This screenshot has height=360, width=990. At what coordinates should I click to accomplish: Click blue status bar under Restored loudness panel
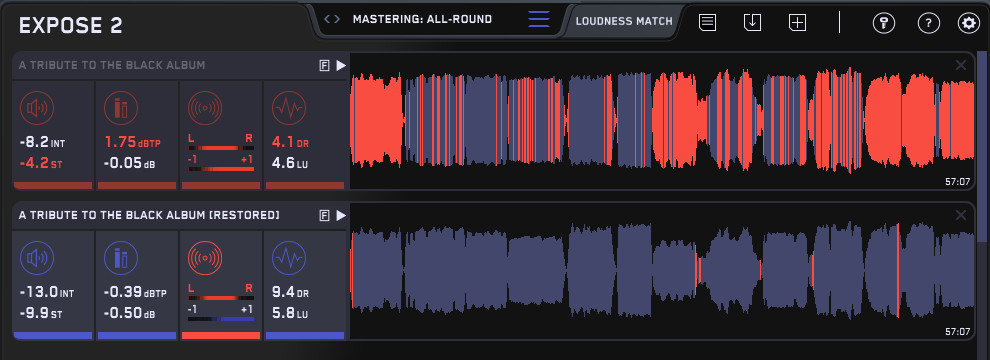[x=53, y=336]
